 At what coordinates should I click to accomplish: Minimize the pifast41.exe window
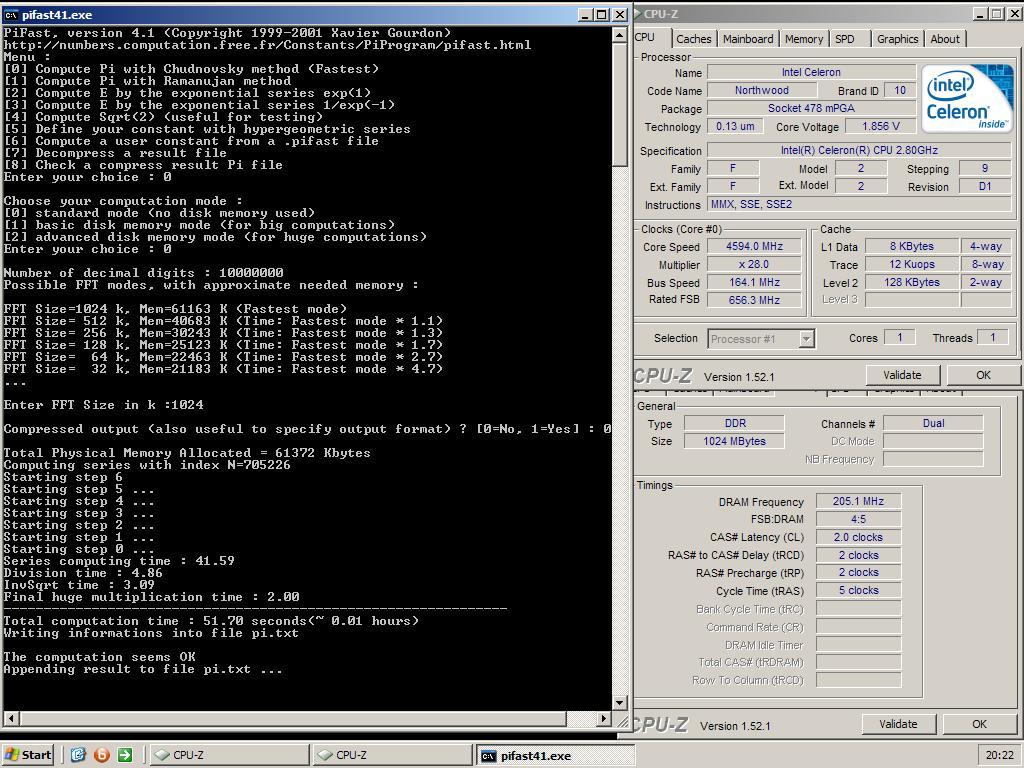[585, 14]
